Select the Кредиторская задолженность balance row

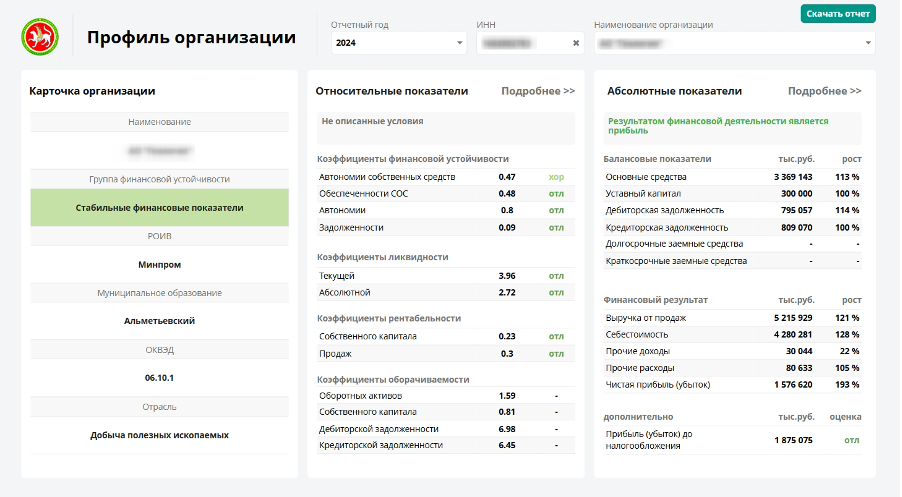(732, 228)
